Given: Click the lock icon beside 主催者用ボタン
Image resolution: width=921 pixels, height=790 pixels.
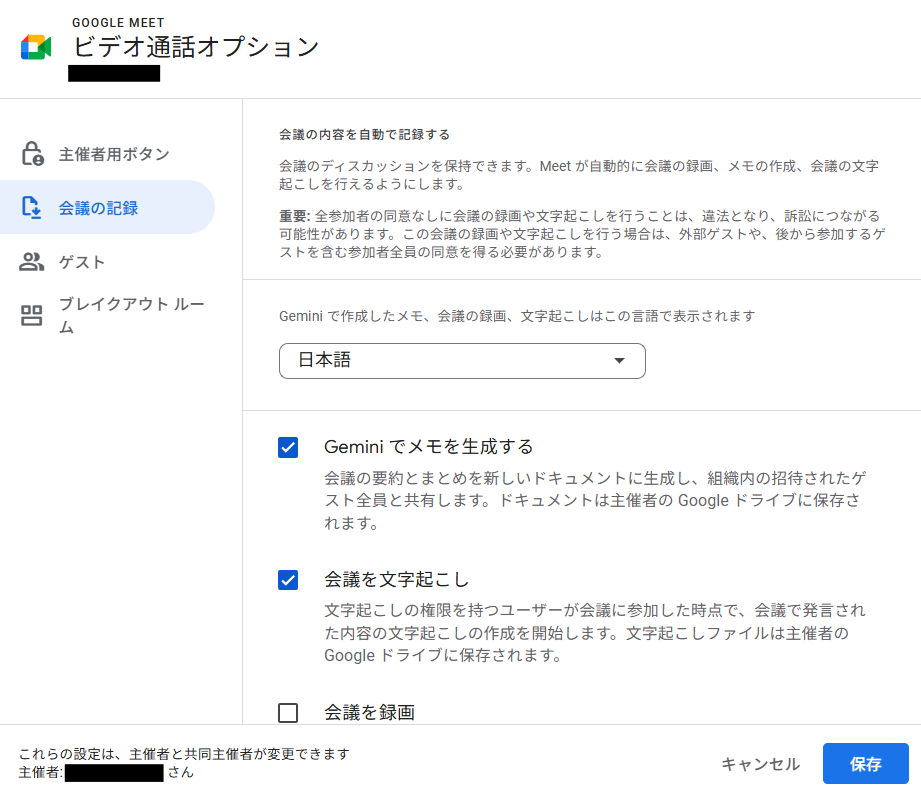Looking at the screenshot, I should [x=32, y=154].
